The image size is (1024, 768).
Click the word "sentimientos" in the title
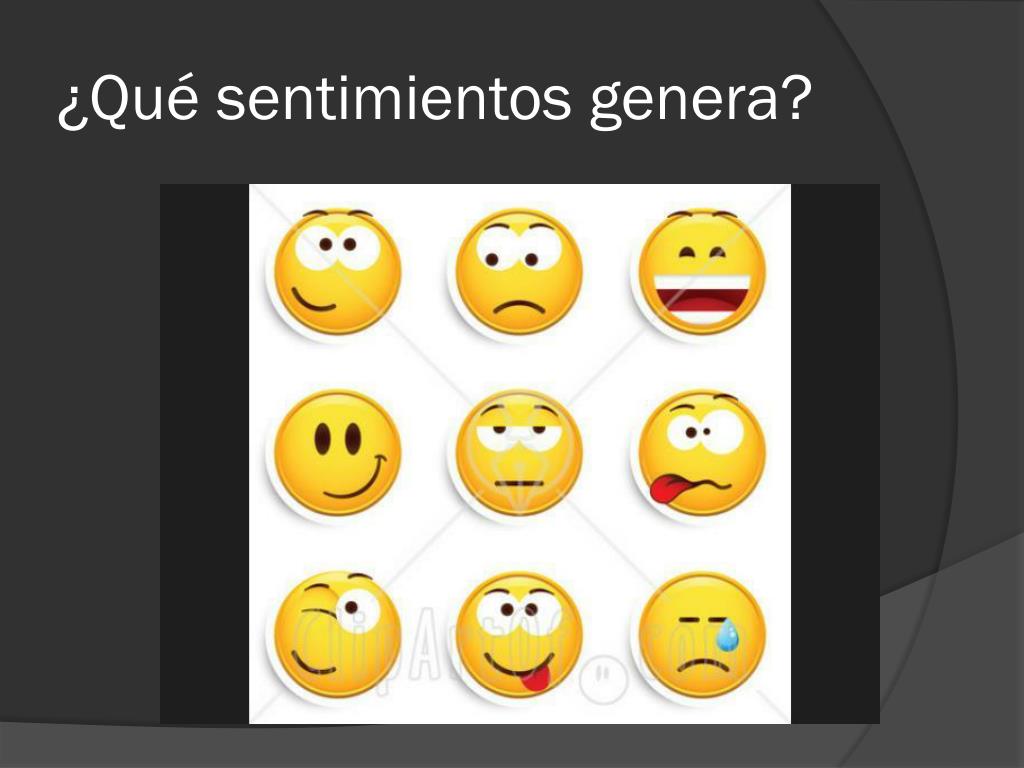[394, 99]
